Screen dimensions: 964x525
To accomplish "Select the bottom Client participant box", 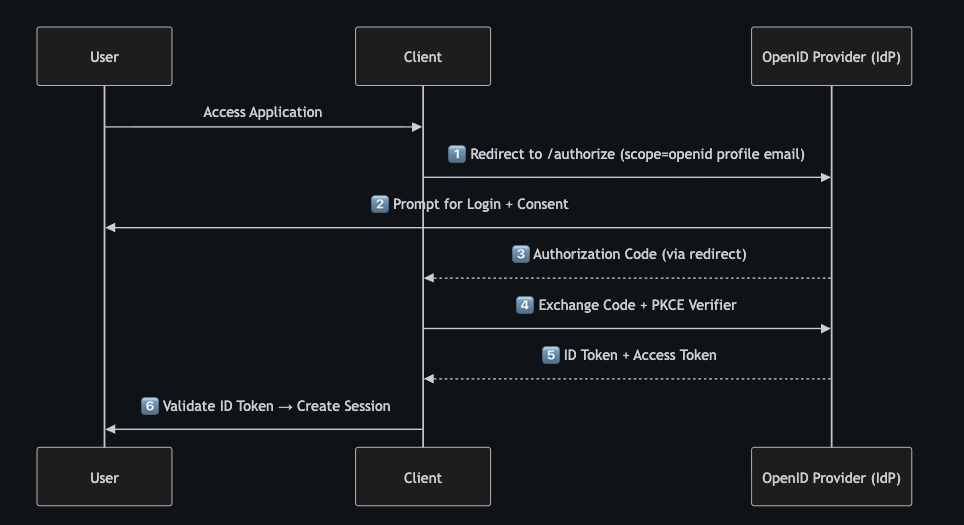I will 422,477.
